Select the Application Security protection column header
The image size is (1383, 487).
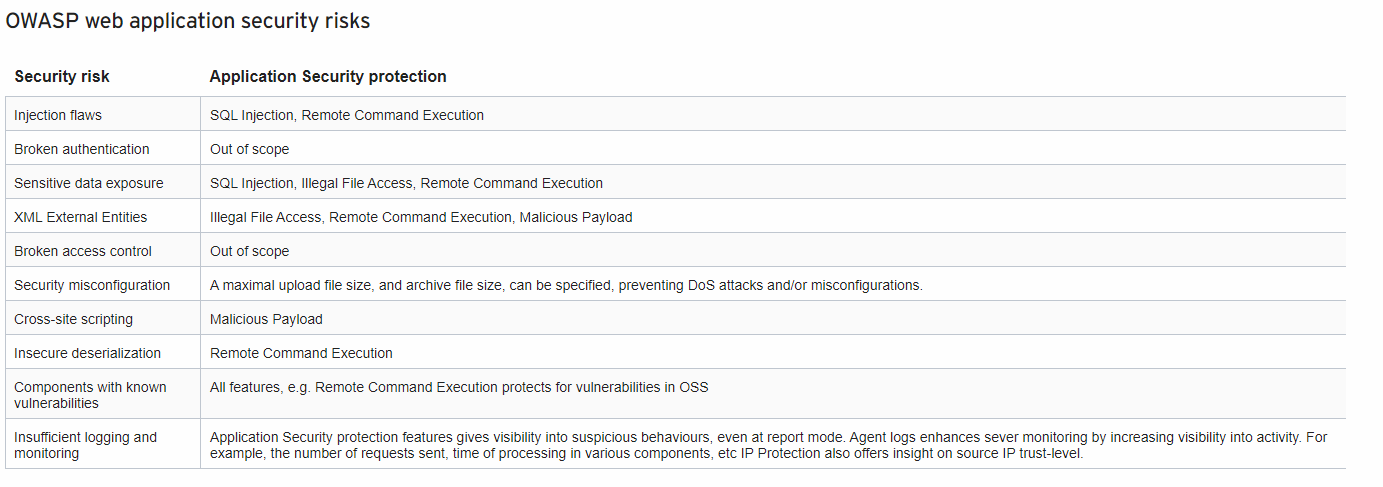328,77
